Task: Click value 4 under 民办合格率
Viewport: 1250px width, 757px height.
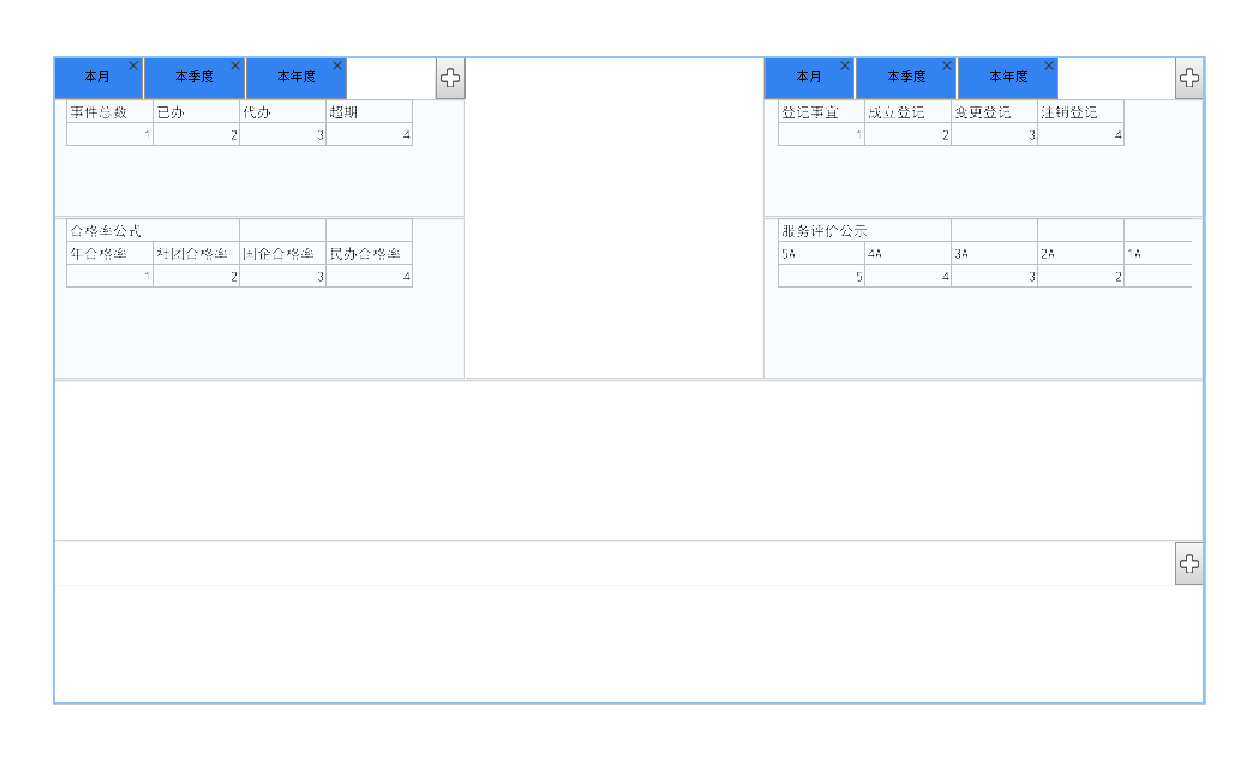Action: click(x=369, y=277)
